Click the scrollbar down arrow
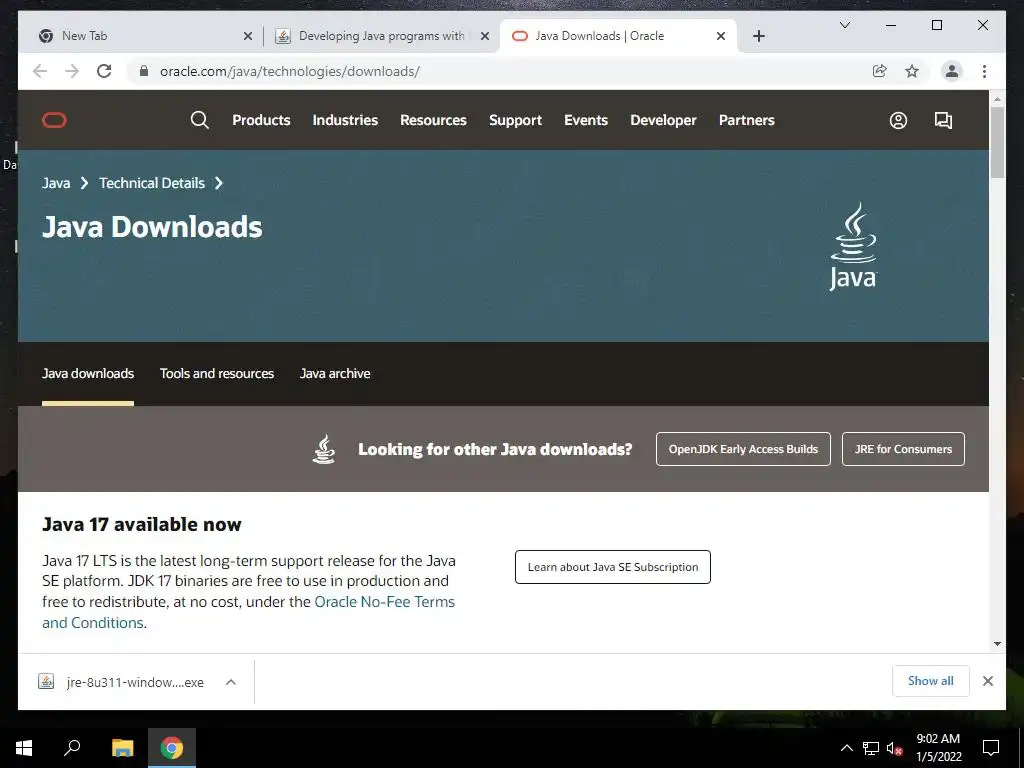1024x768 pixels. tap(997, 643)
